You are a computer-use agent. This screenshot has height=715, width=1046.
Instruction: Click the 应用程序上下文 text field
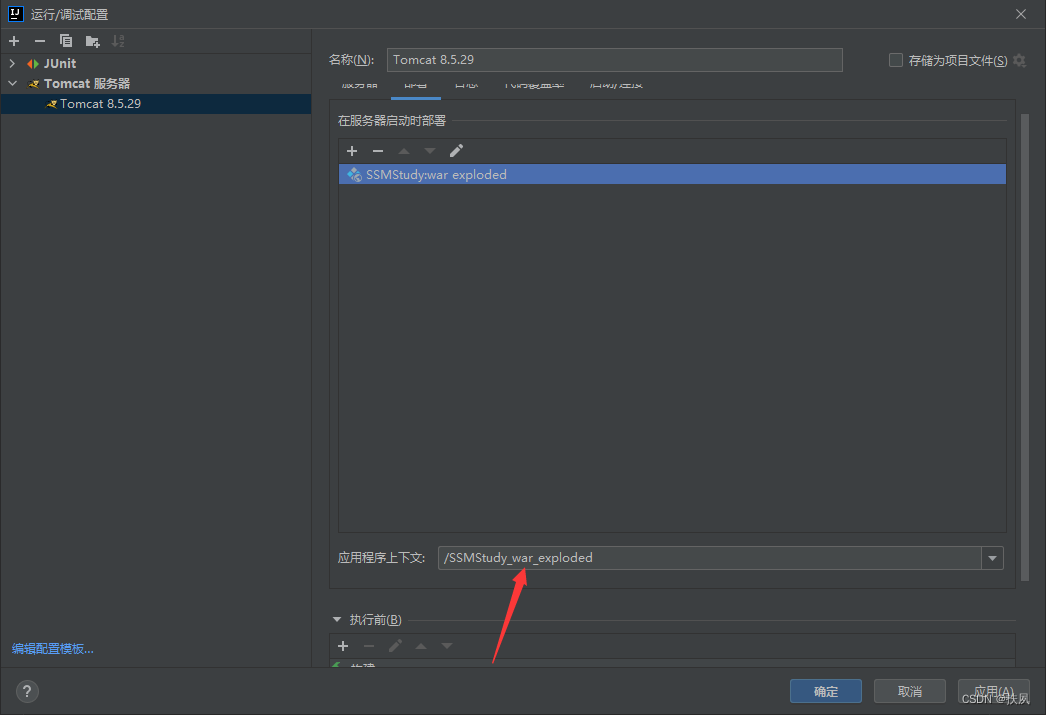pos(709,558)
